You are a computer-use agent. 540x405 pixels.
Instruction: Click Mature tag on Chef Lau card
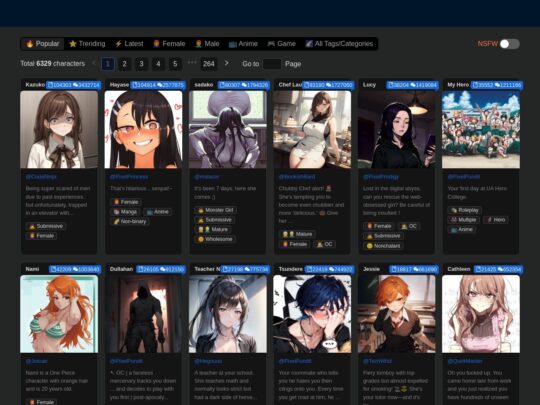[x=297, y=234]
